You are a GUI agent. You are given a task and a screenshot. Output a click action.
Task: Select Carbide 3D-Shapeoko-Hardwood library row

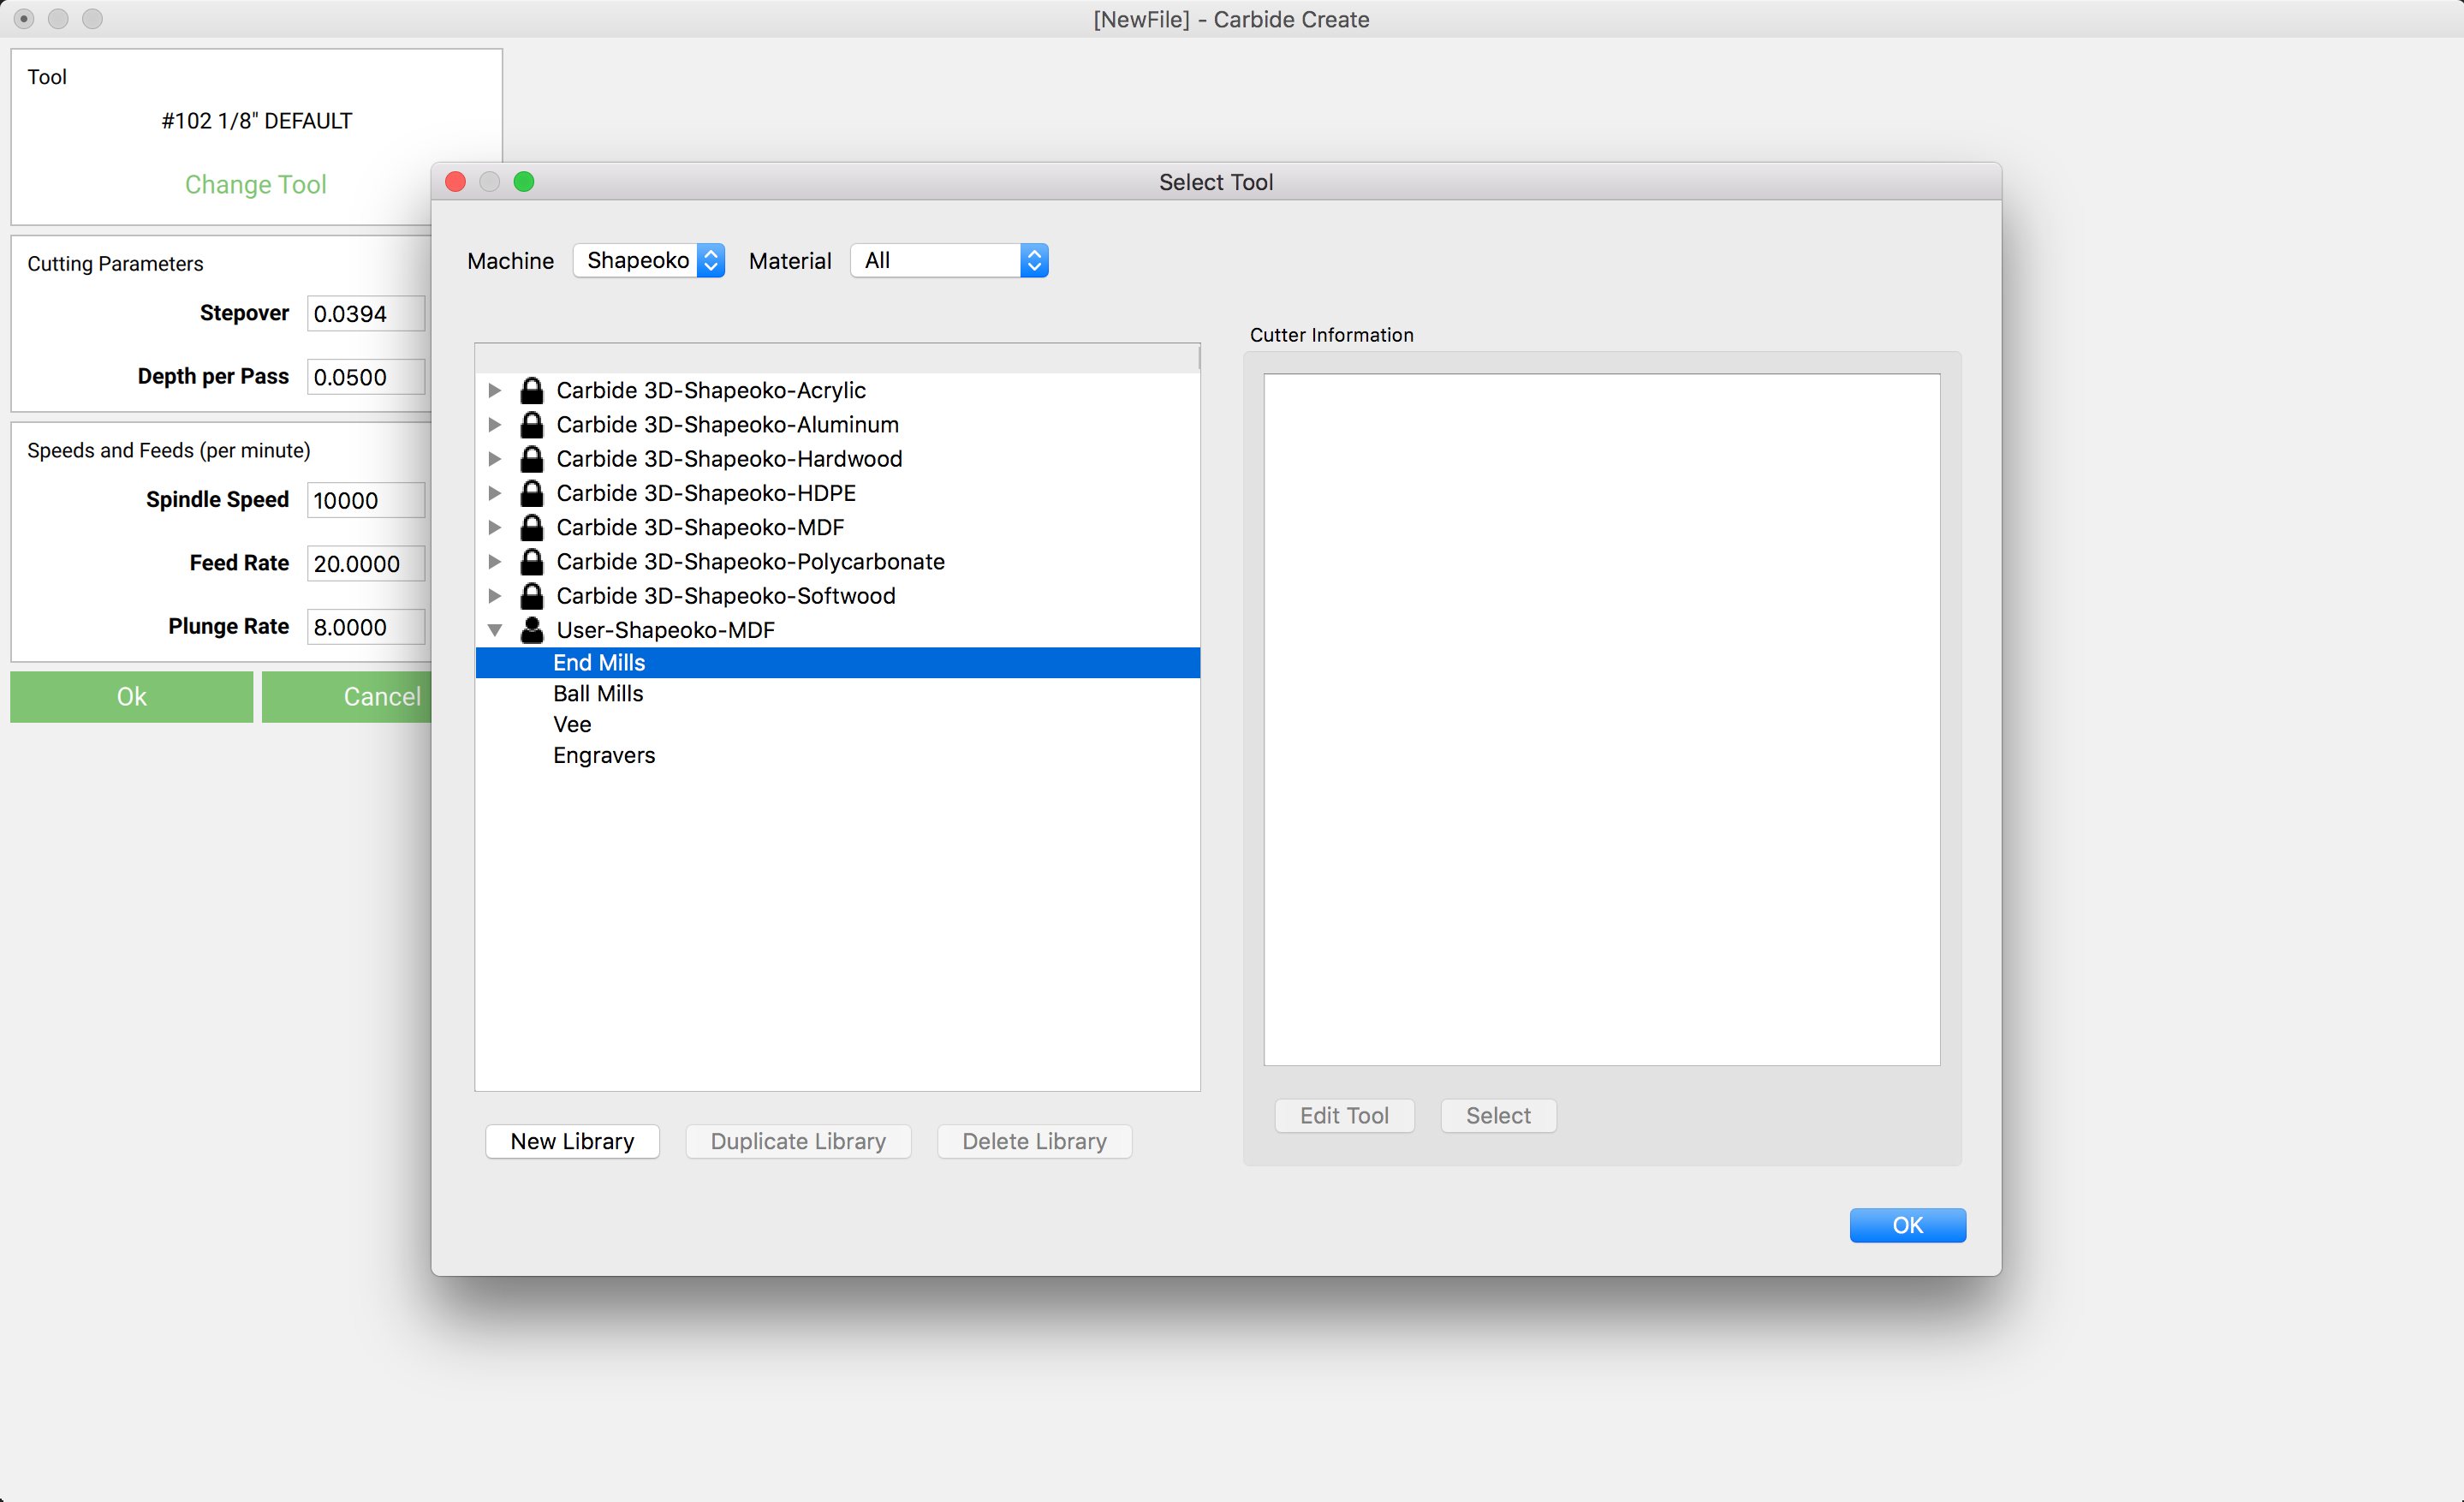[x=837, y=458]
